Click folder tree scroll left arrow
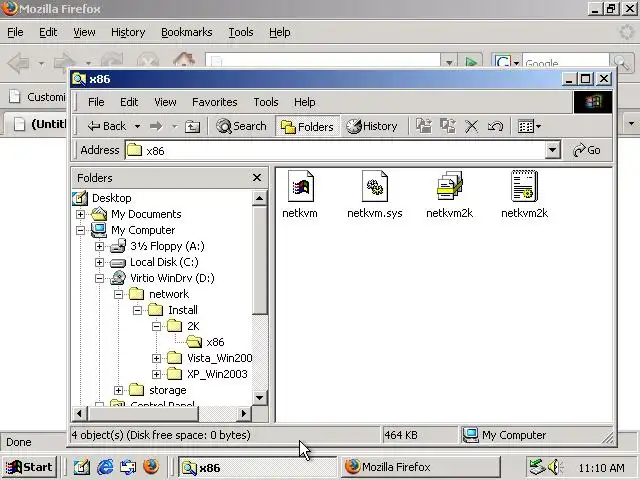Viewport: 640px width, 480px height. [x=79, y=413]
